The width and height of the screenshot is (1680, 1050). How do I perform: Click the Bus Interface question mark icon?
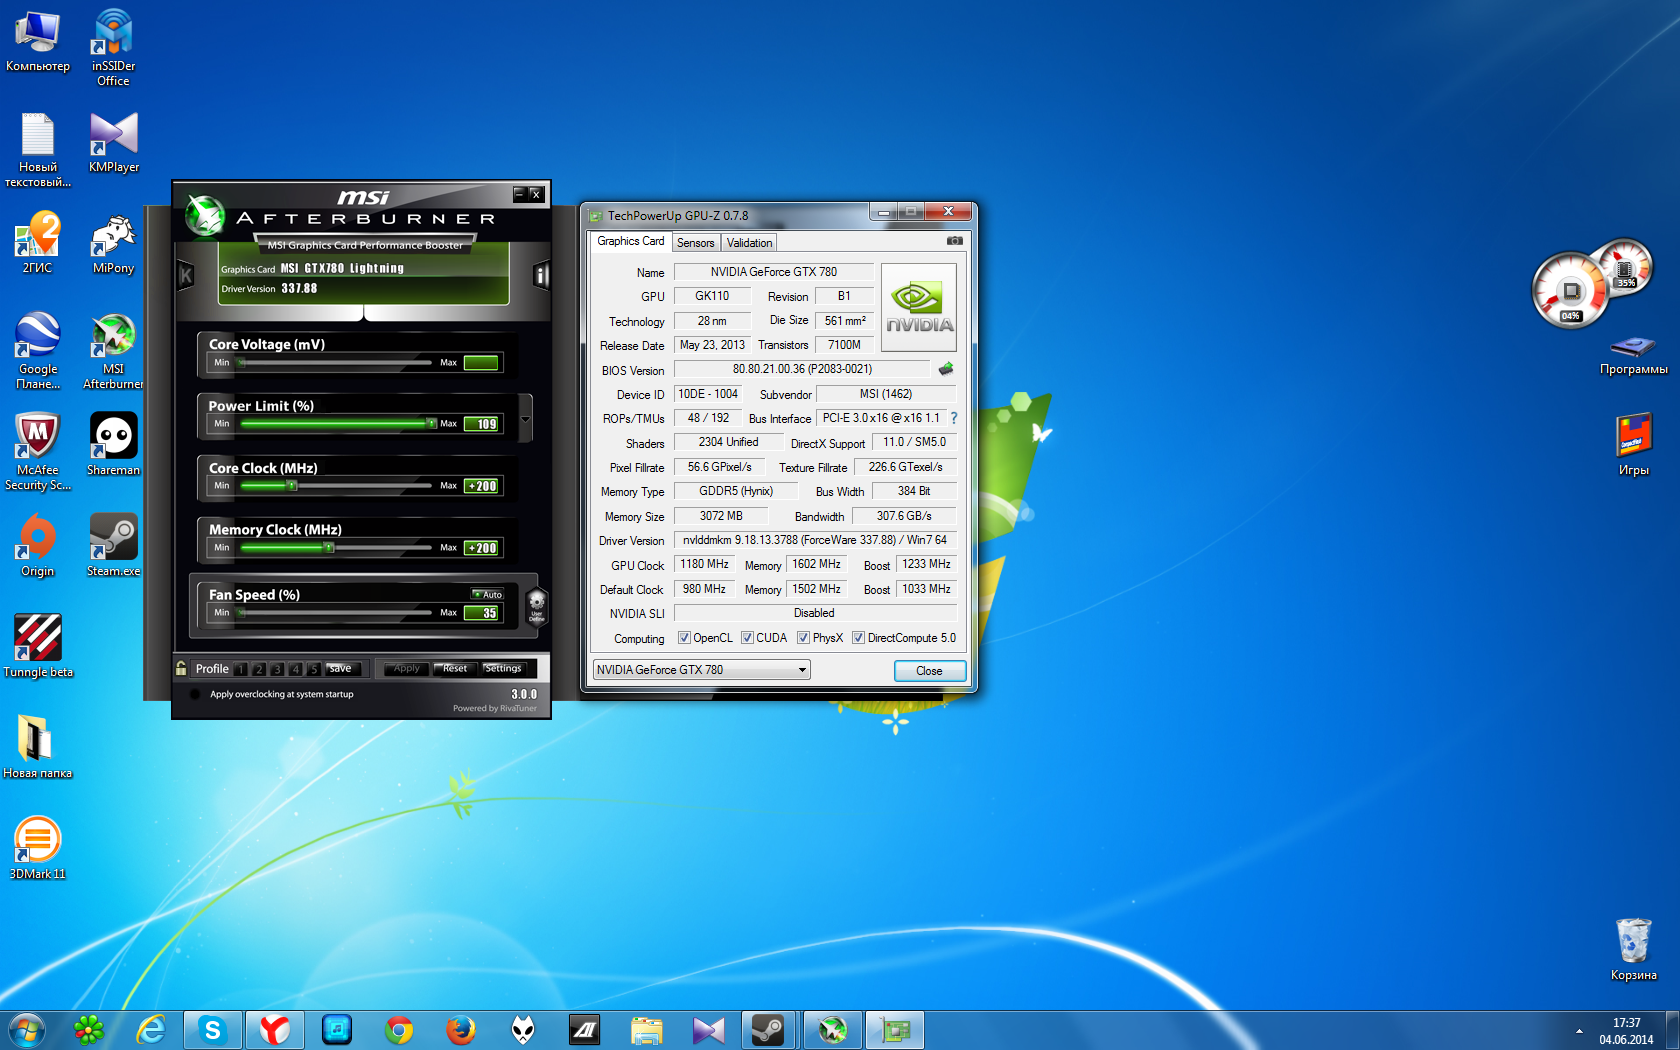click(x=953, y=418)
